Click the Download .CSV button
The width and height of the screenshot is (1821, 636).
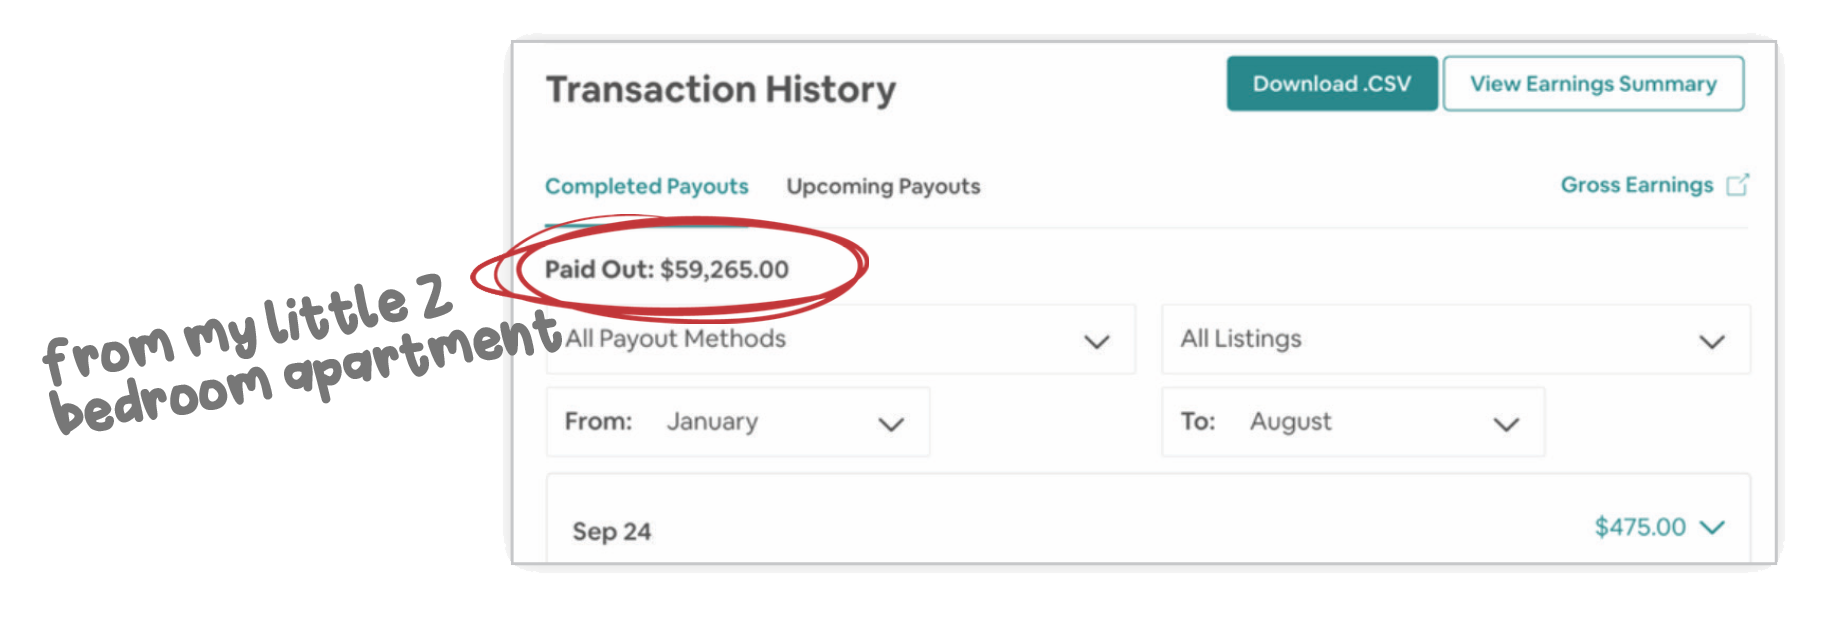click(1331, 84)
